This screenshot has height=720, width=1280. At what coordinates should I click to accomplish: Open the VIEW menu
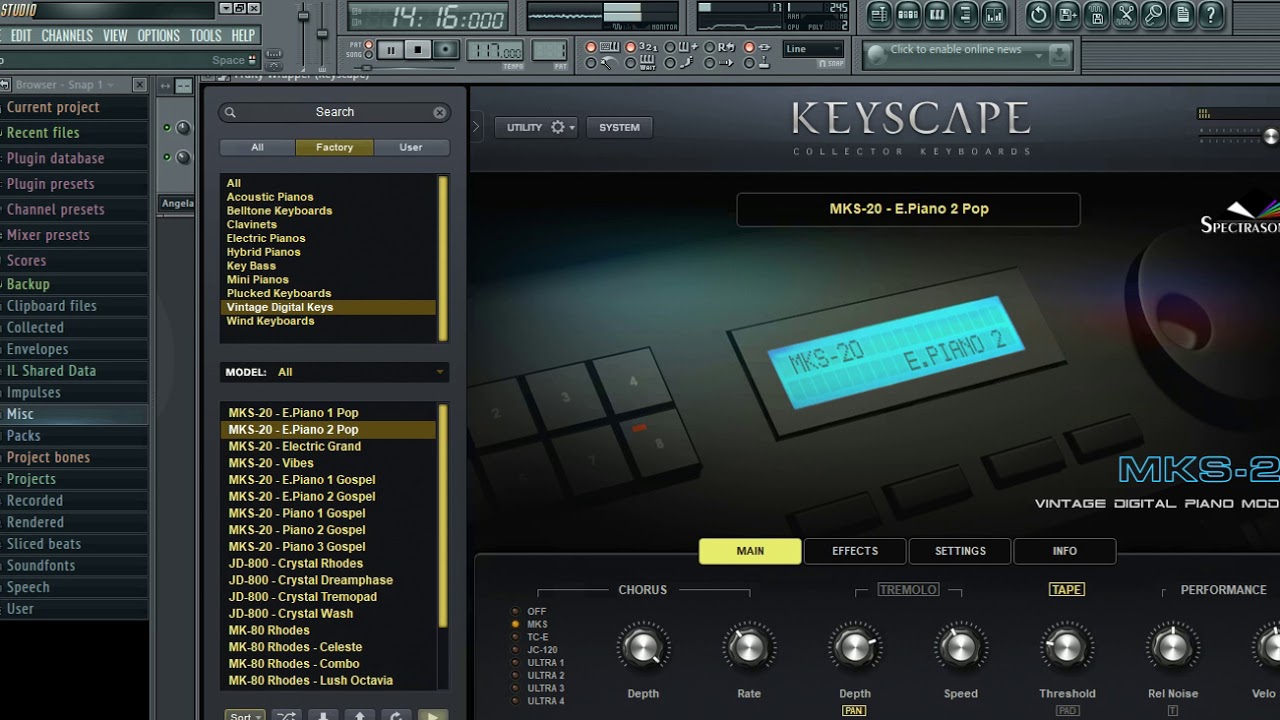click(x=115, y=35)
